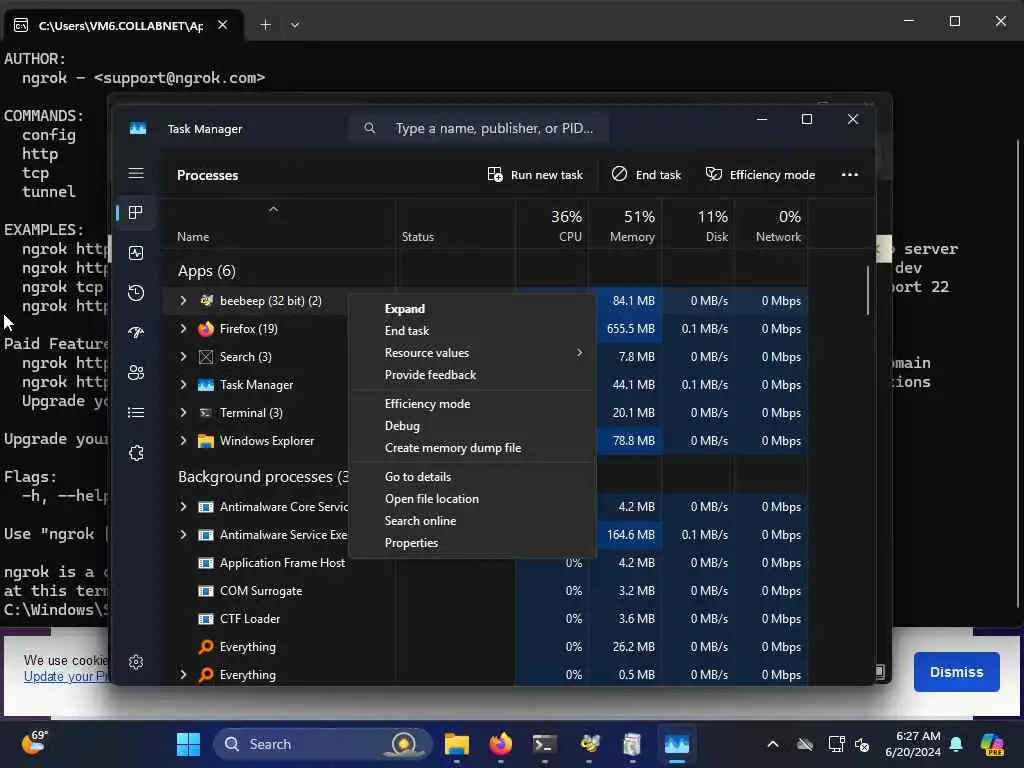Open the App history sidebar icon
Viewport: 1024px width, 768px height.
(136, 293)
